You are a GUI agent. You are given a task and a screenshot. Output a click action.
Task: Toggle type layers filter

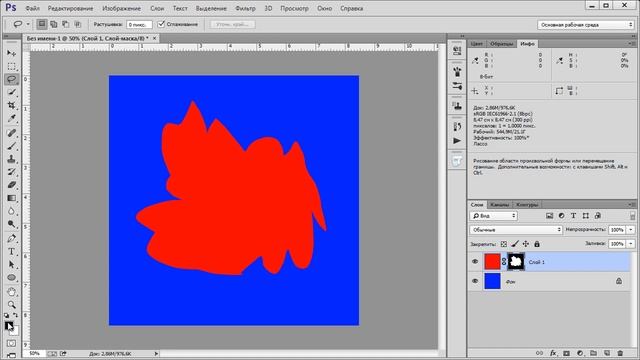[573, 216]
